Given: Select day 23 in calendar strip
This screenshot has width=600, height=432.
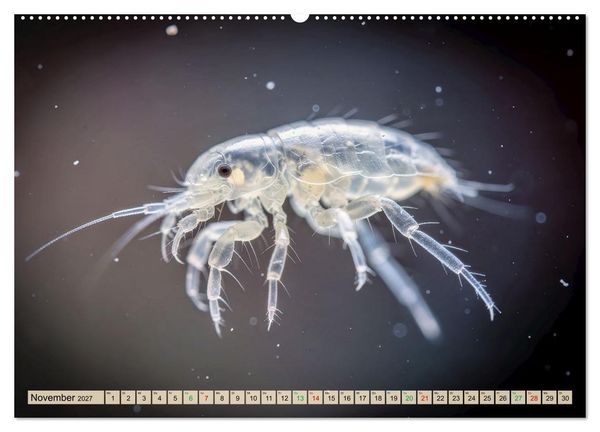Looking at the screenshot, I should pos(455,398).
